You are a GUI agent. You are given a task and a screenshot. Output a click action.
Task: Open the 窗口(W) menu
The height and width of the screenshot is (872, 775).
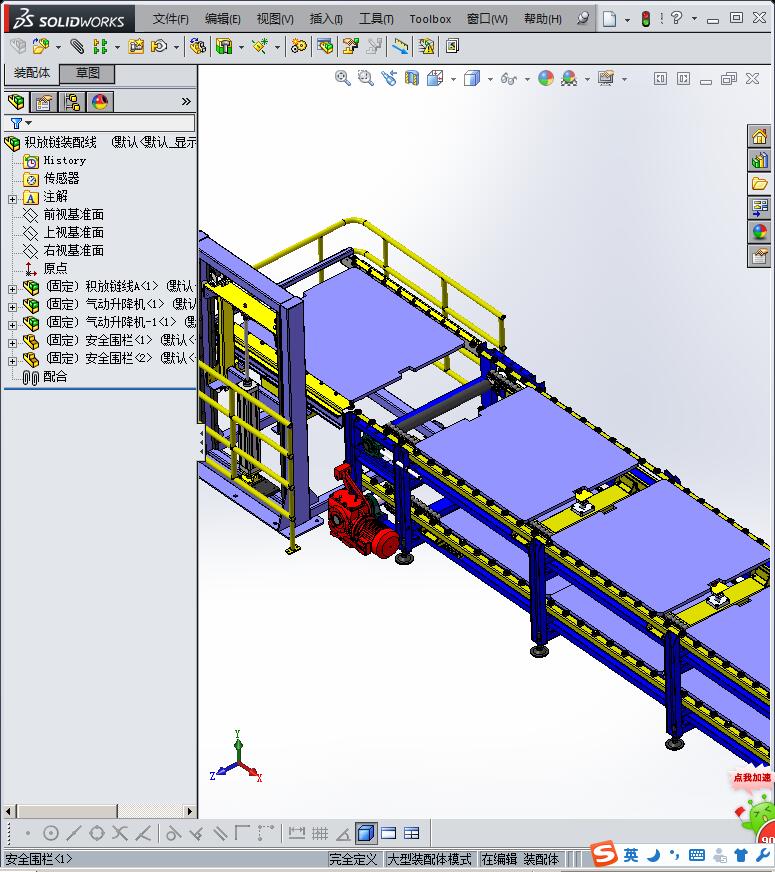[487, 19]
